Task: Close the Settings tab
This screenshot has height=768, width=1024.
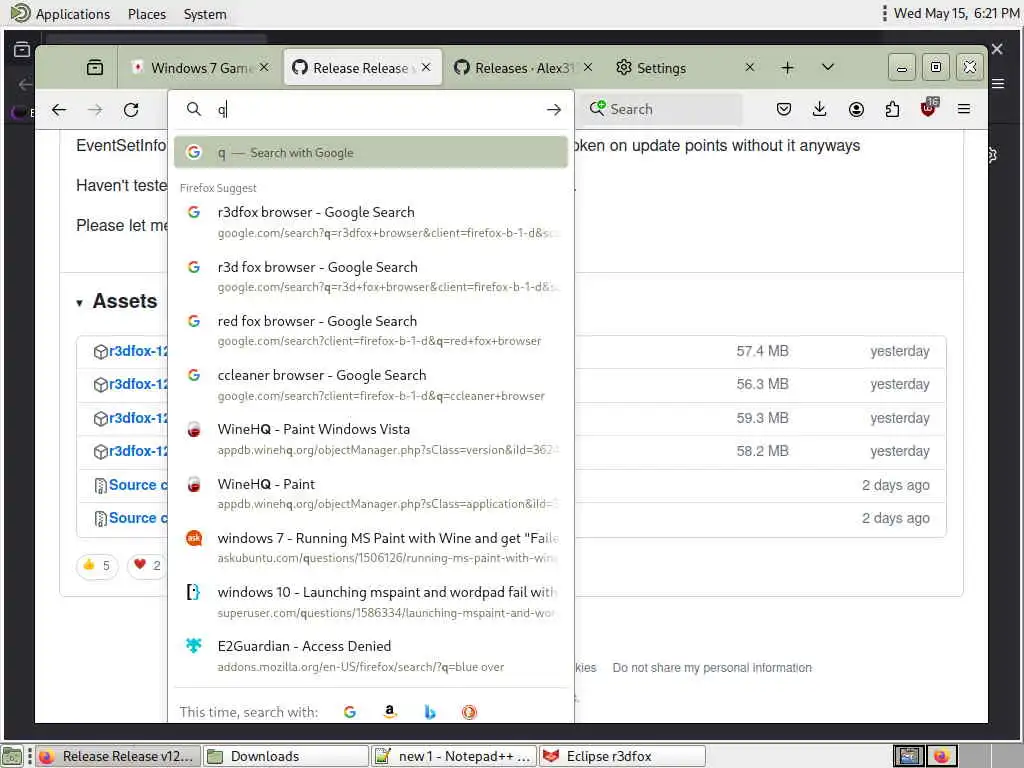Action: click(750, 67)
